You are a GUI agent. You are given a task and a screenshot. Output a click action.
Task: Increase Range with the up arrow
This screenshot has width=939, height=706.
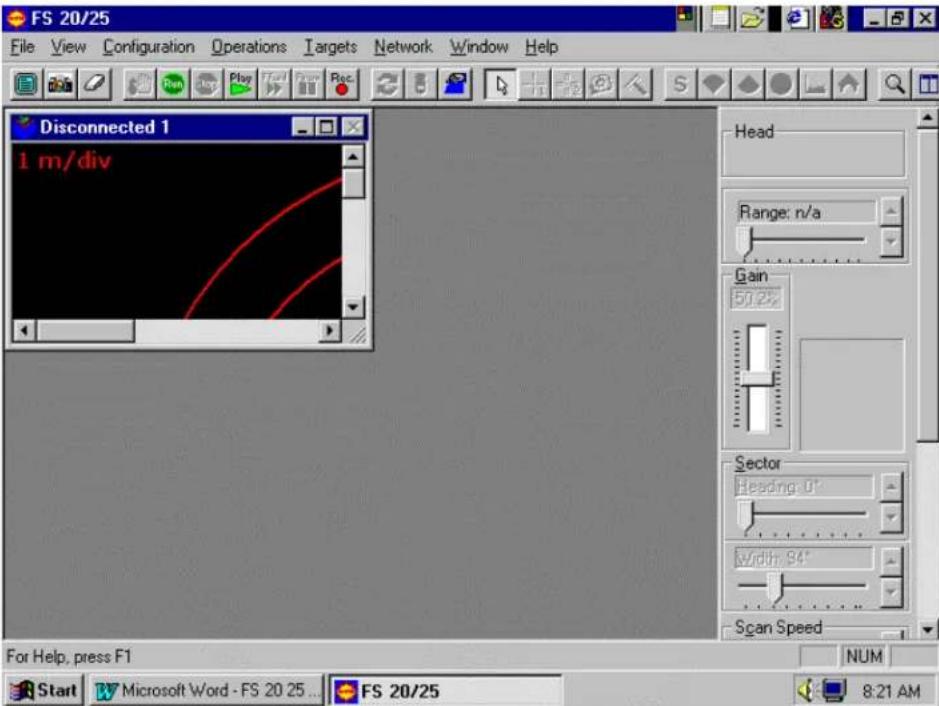[891, 211]
